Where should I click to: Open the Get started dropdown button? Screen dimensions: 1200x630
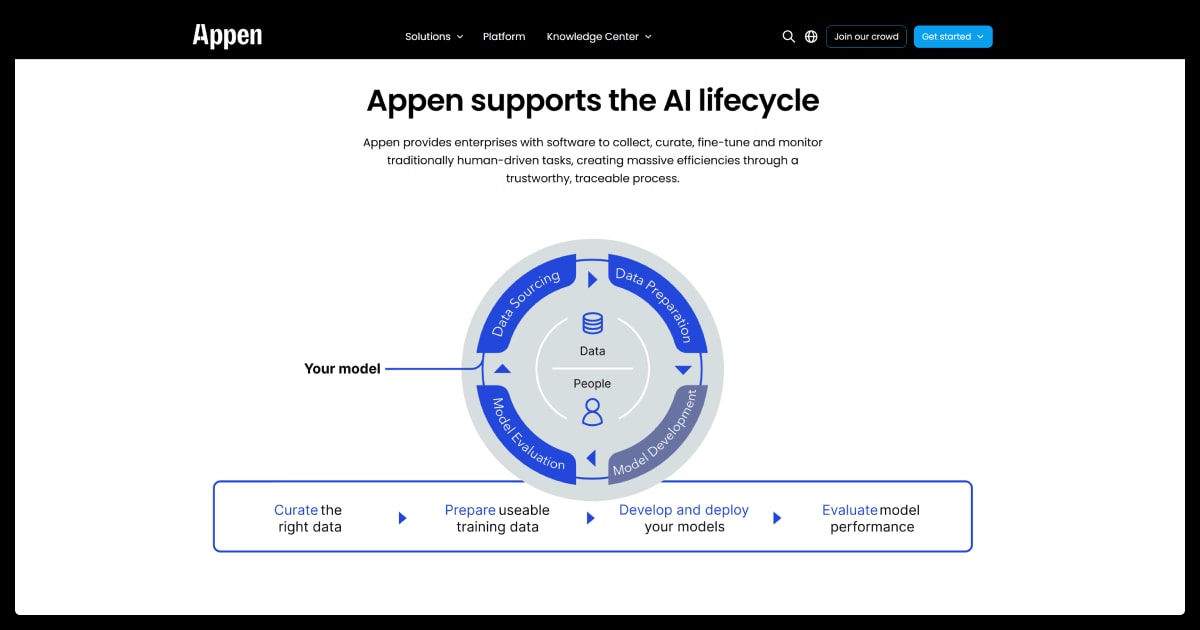click(x=952, y=37)
